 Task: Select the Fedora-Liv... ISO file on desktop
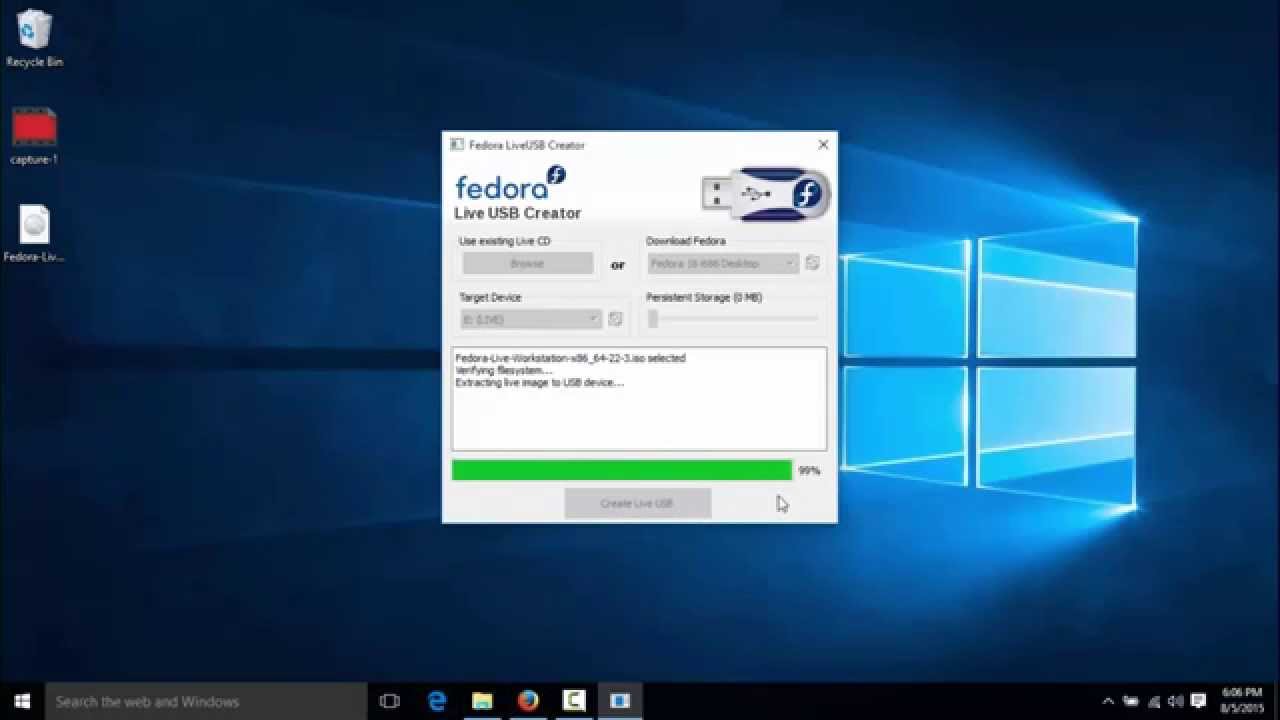tap(34, 233)
